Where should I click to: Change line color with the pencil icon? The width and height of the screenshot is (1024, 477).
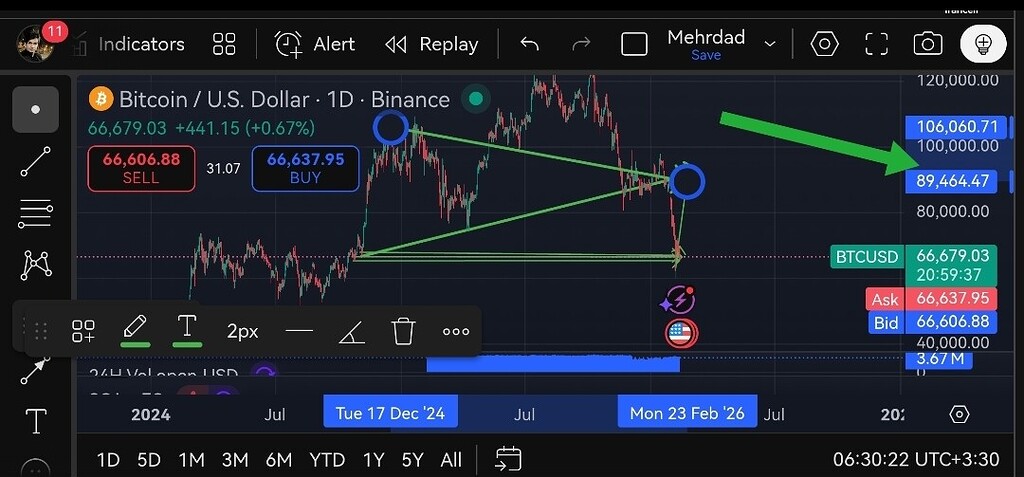tap(135, 330)
